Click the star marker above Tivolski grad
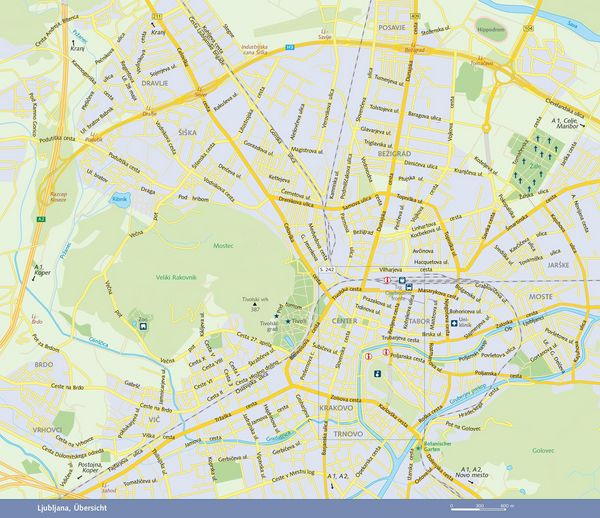600x518 pixels. click(x=276, y=316)
